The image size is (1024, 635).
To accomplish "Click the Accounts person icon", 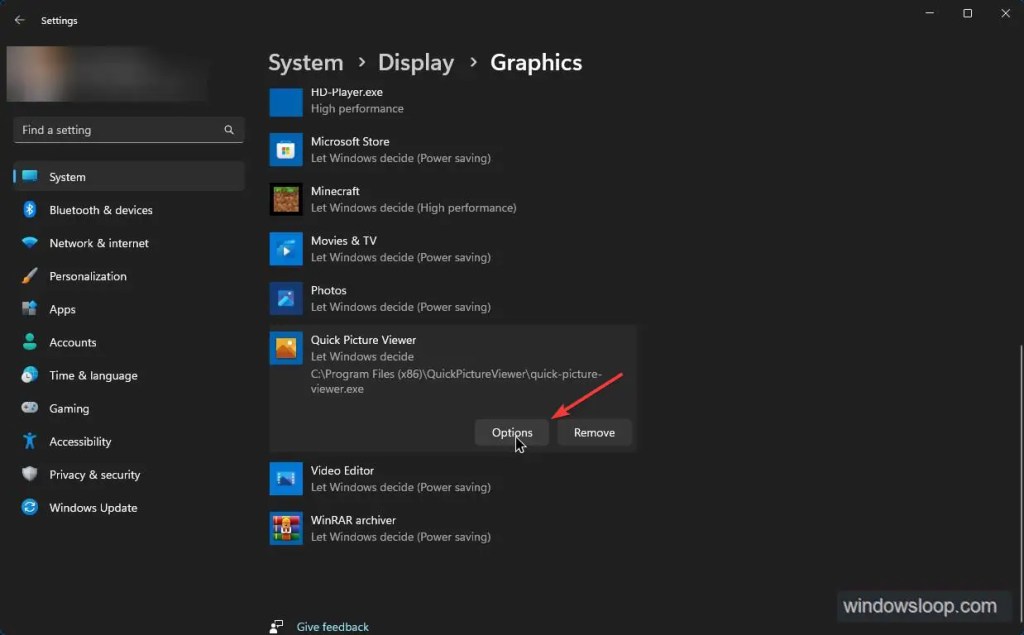I will click(29, 342).
